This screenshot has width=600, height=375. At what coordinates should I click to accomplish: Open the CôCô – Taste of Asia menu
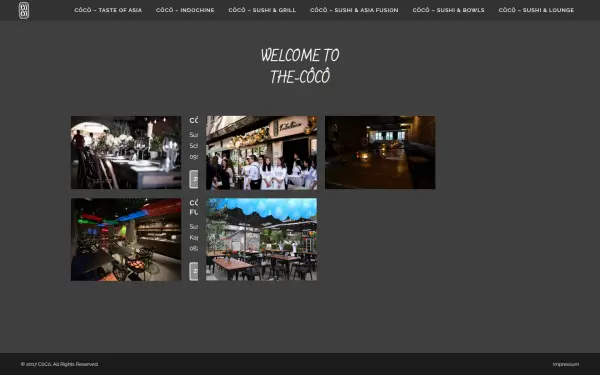coord(108,10)
